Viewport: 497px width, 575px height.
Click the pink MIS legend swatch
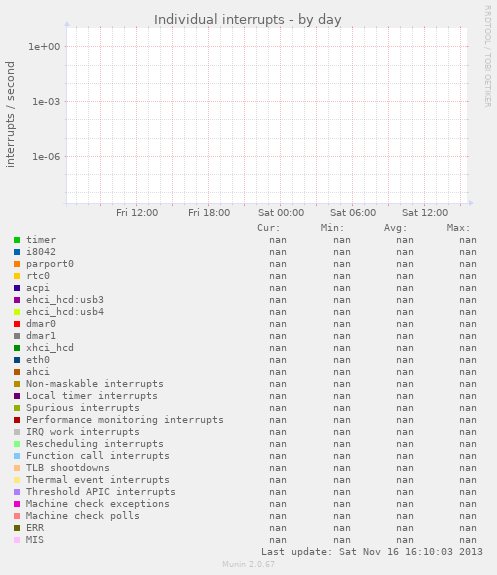pyautogui.click(x=17, y=540)
